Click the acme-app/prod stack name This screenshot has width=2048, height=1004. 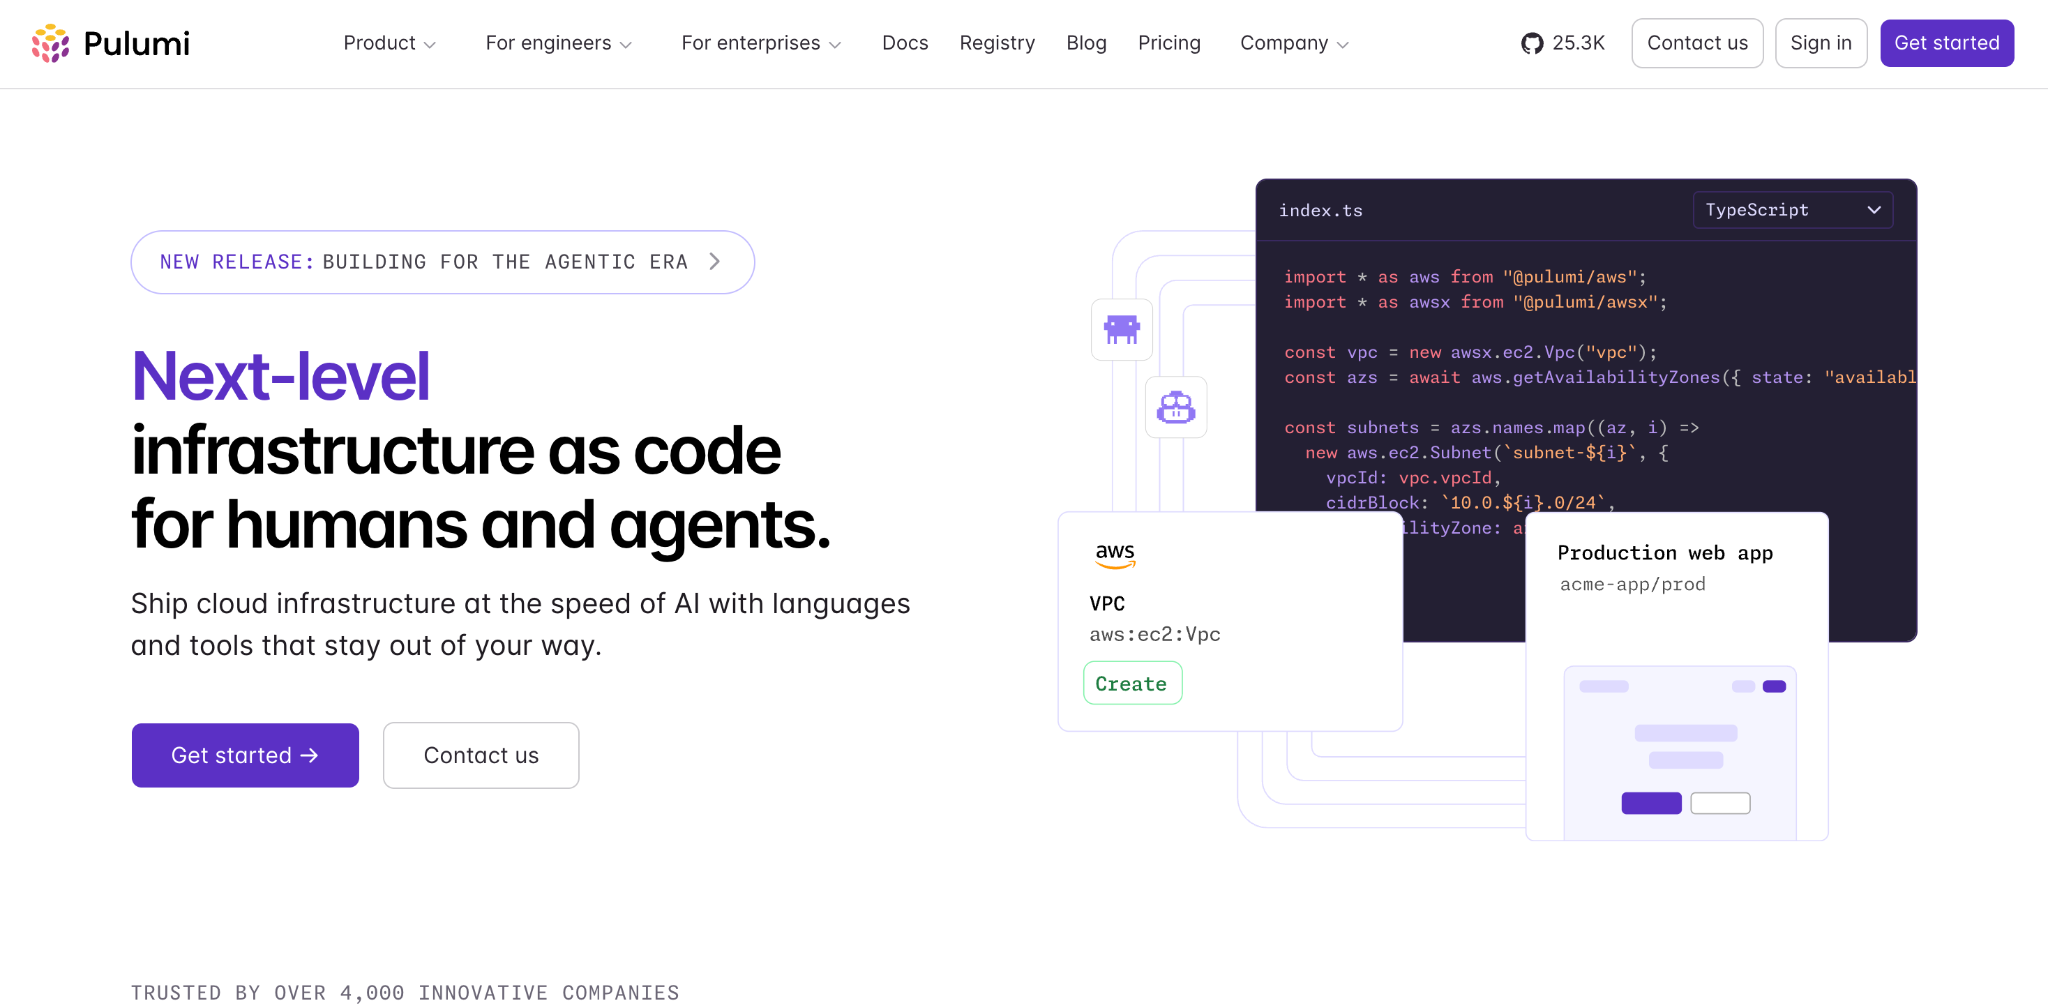[1633, 584]
